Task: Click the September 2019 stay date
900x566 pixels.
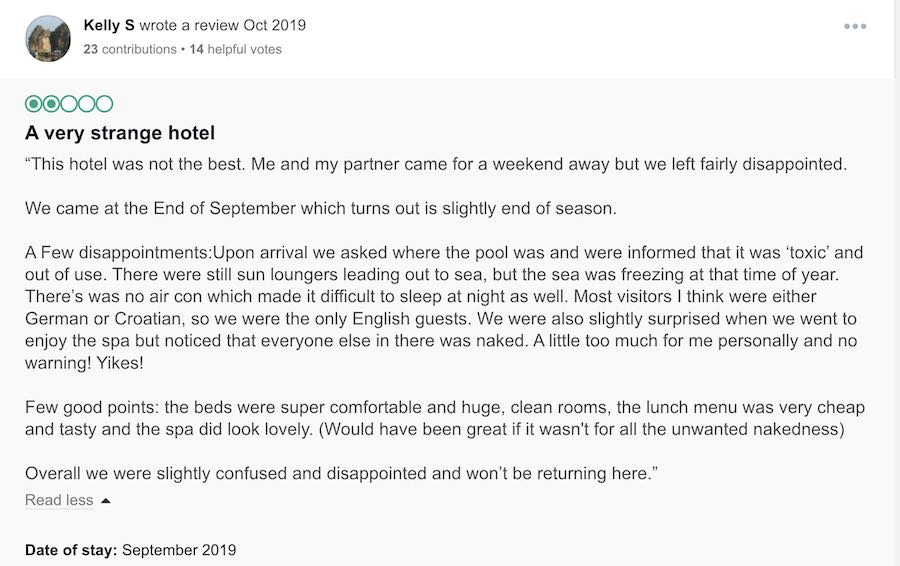Action: click(x=179, y=550)
